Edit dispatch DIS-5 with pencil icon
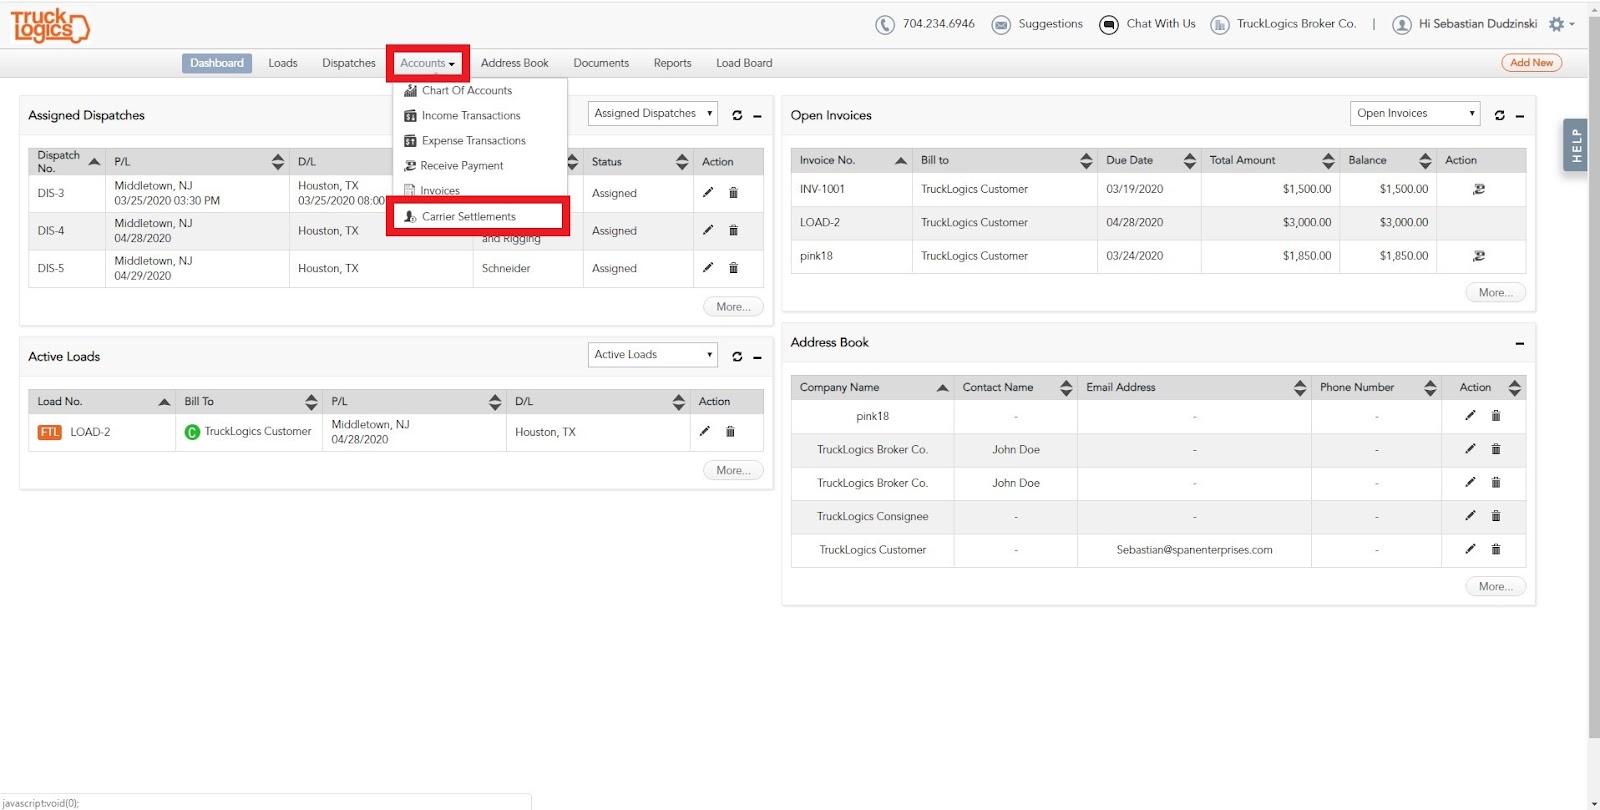The image size is (1600, 810). [x=708, y=267]
